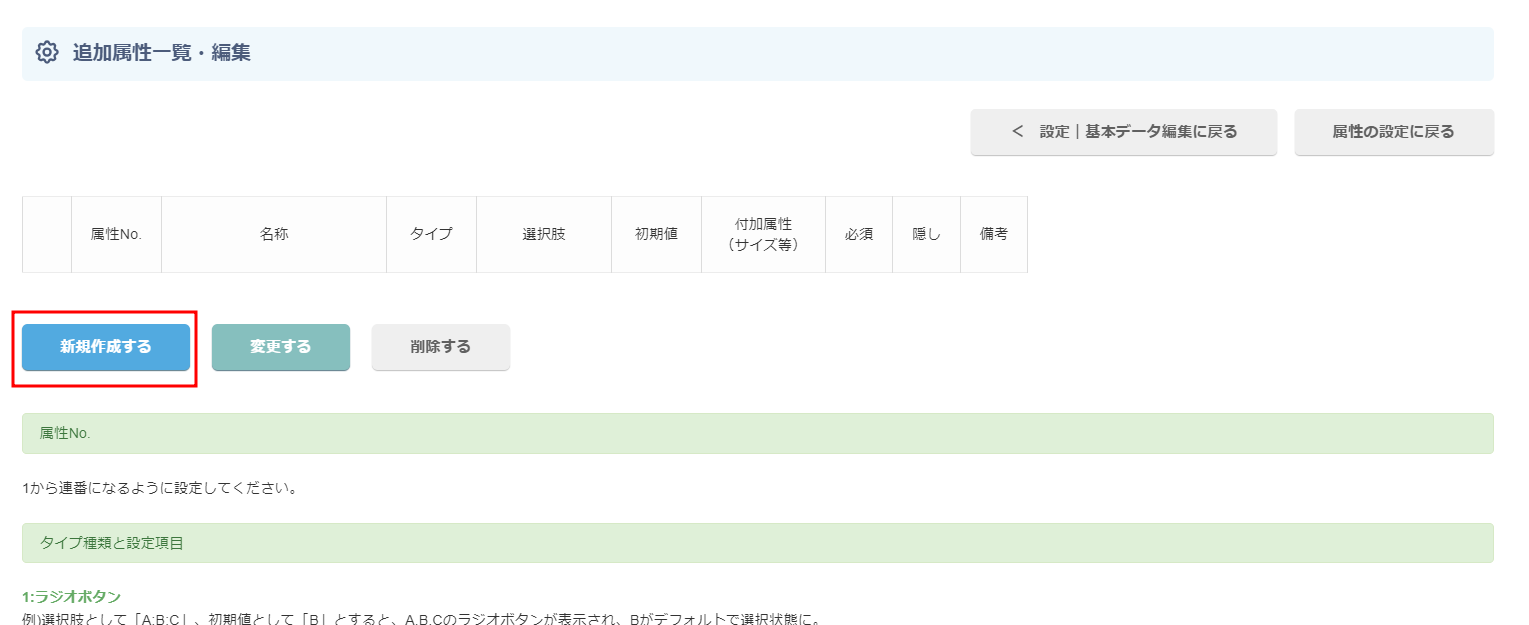Click the gear icon beside 追加属性一覧・編集
The height and width of the screenshot is (625, 1529).
(x=47, y=52)
